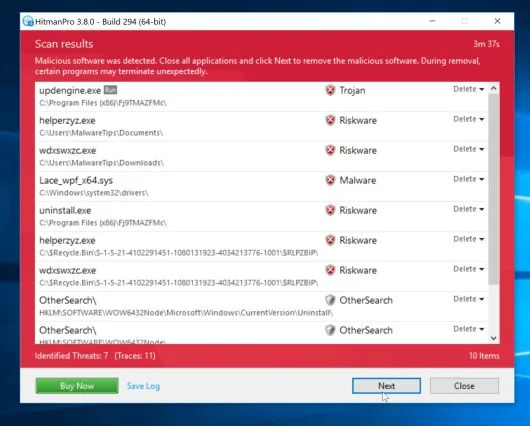Open Delete dropdown for Lace_wpf_x64.sys
This screenshot has width=530, height=426.
point(468,179)
